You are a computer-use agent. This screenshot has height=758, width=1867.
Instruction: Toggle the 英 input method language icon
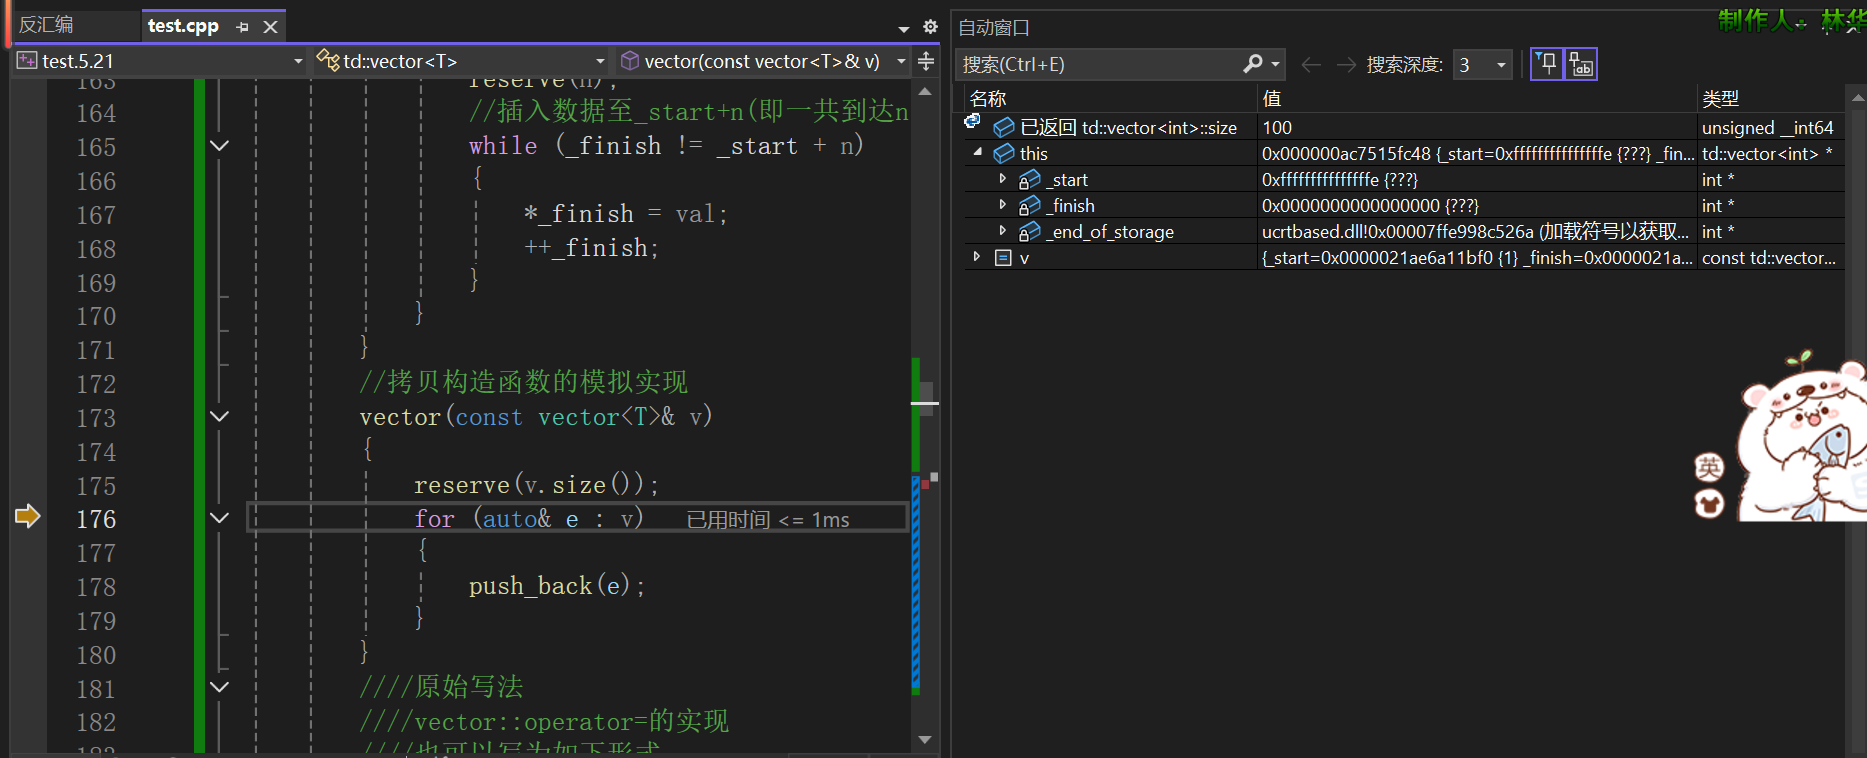pyautogui.click(x=1709, y=467)
